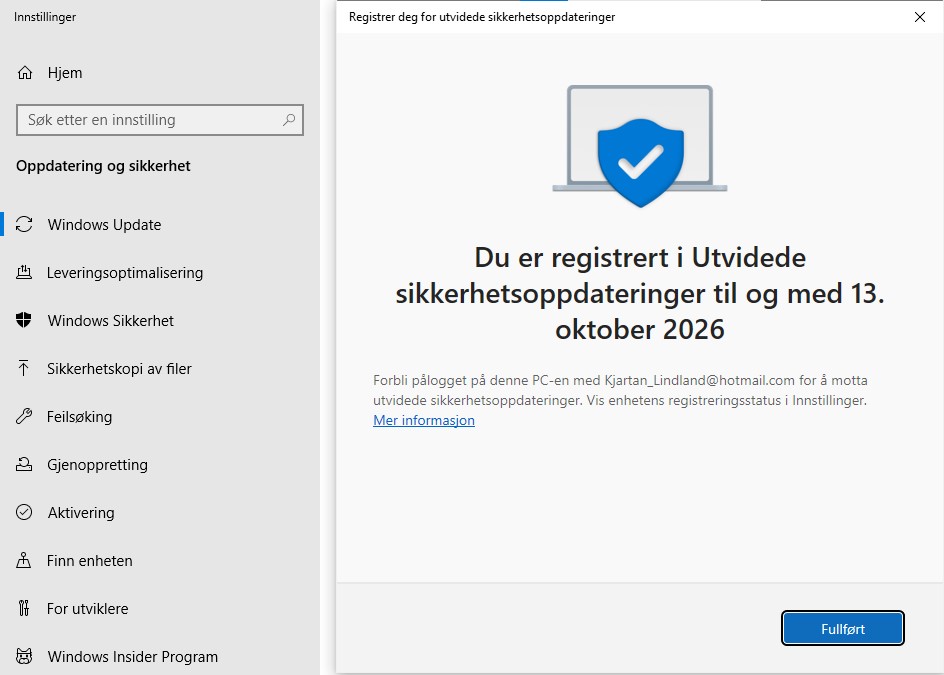The height and width of the screenshot is (675, 944).
Task: Click the dialog title Registrer deg text
Action: tap(482, 17)
